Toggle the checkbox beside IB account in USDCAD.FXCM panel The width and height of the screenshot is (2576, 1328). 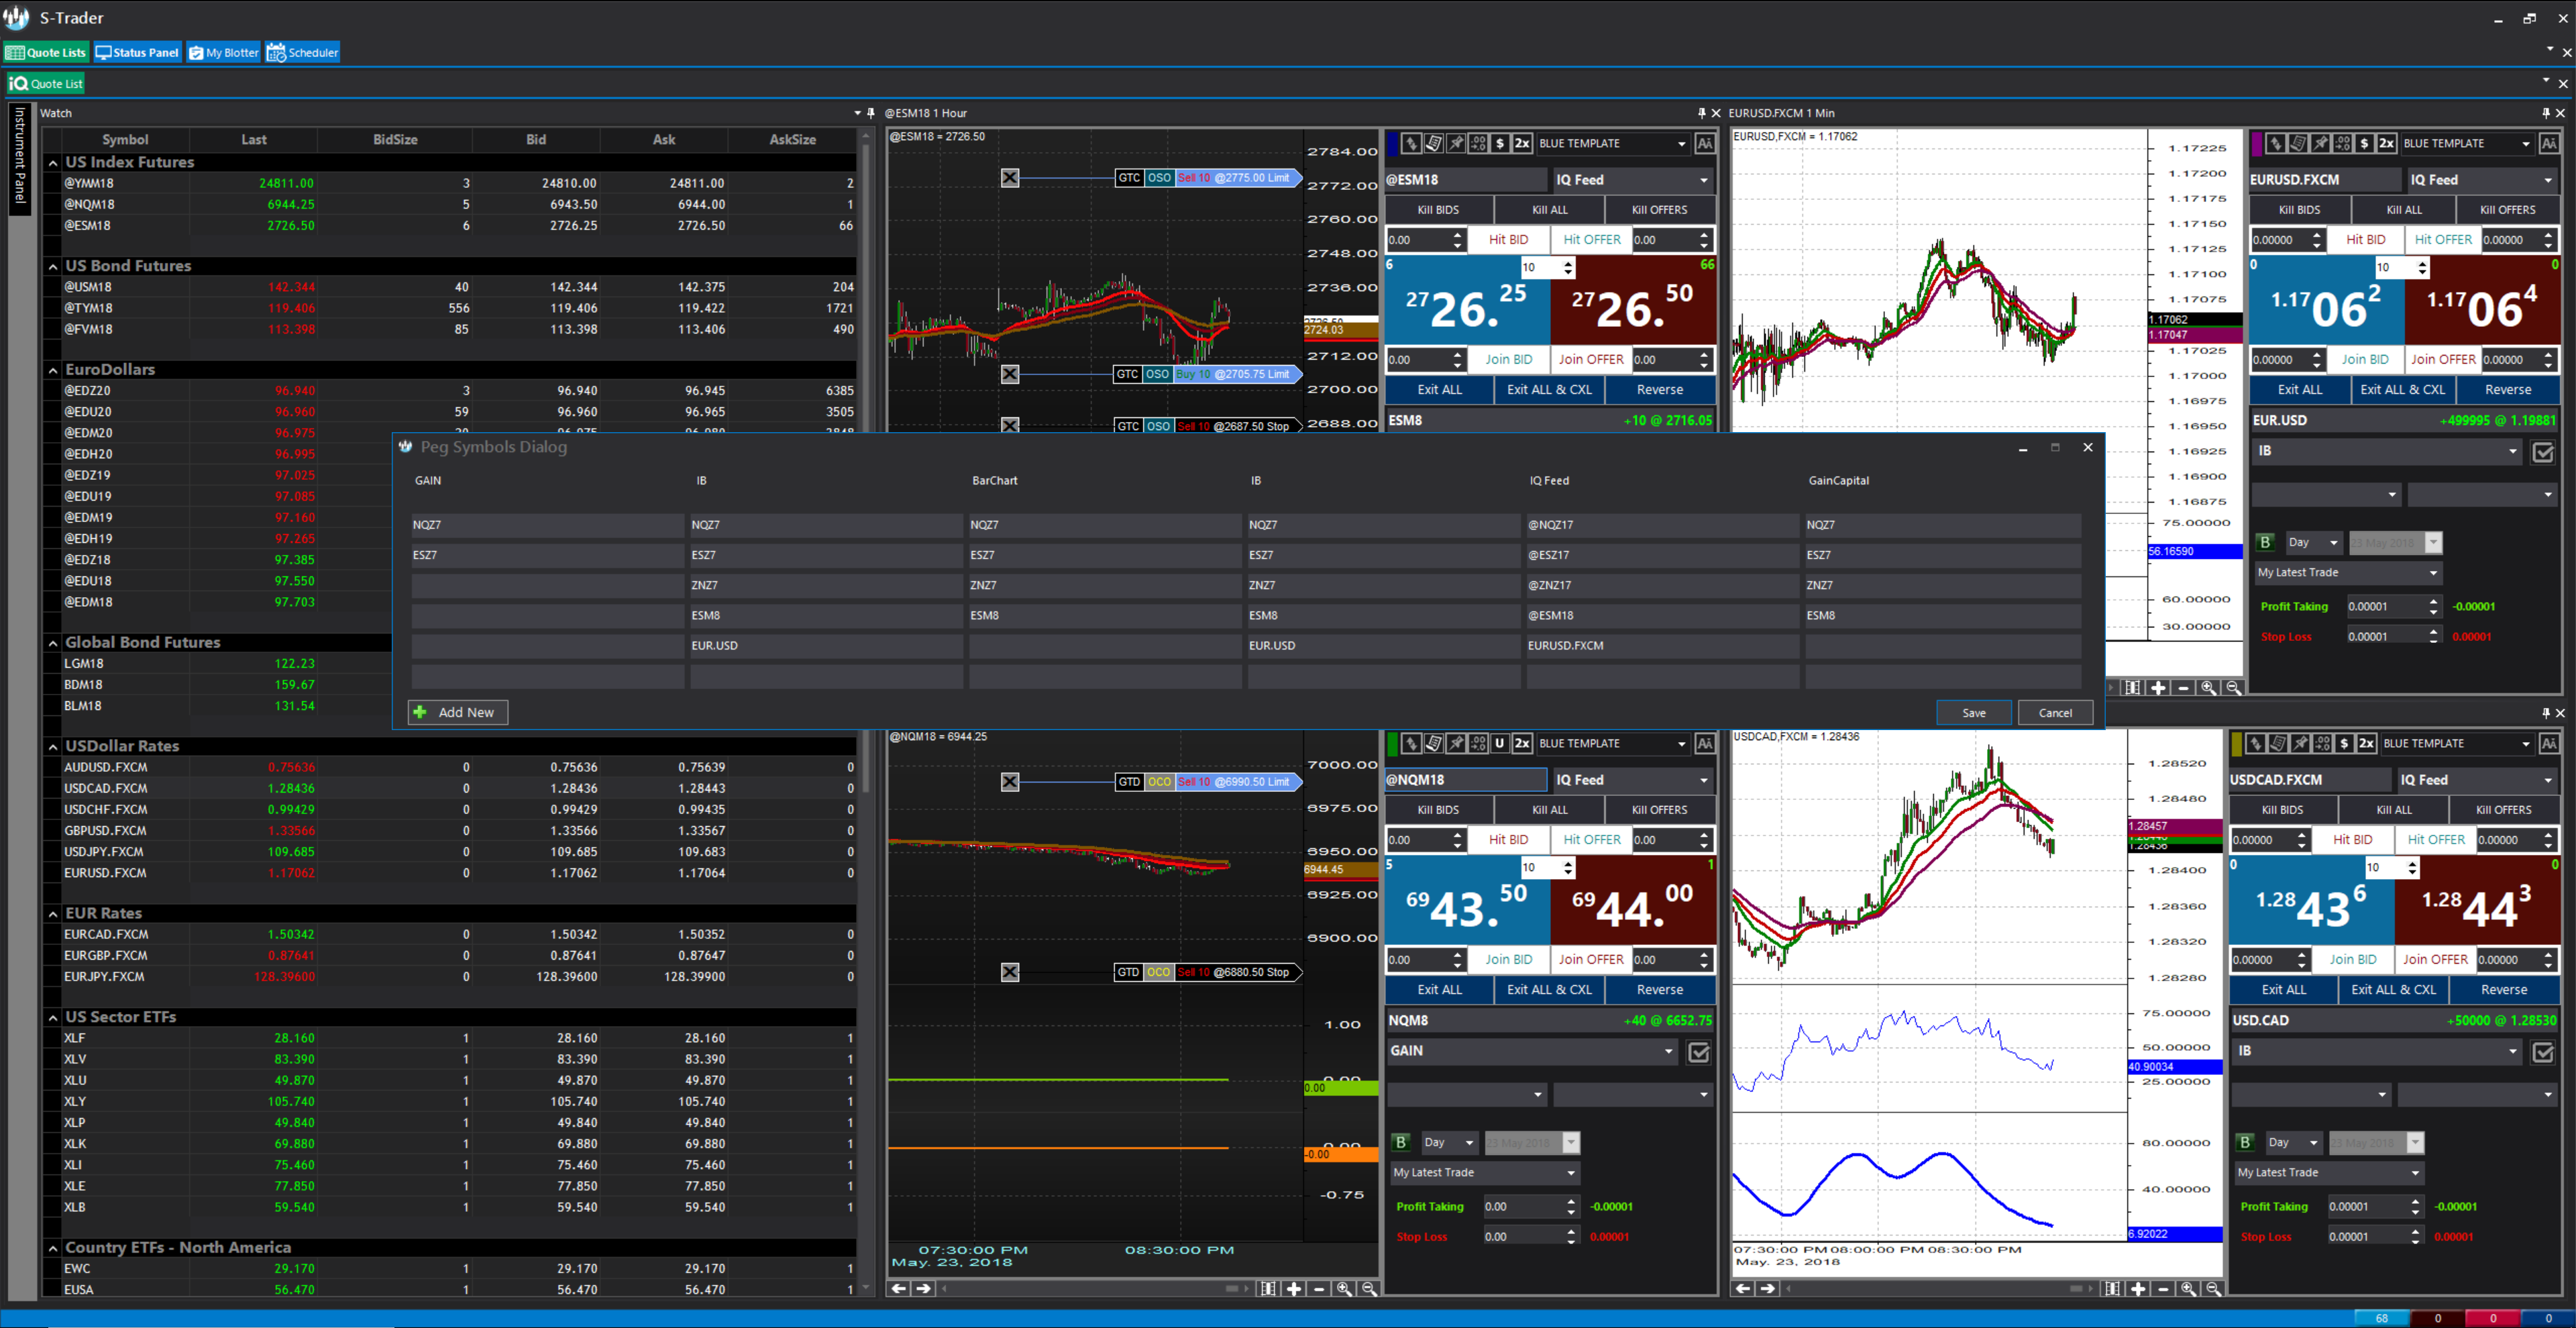(2542, 1052)
